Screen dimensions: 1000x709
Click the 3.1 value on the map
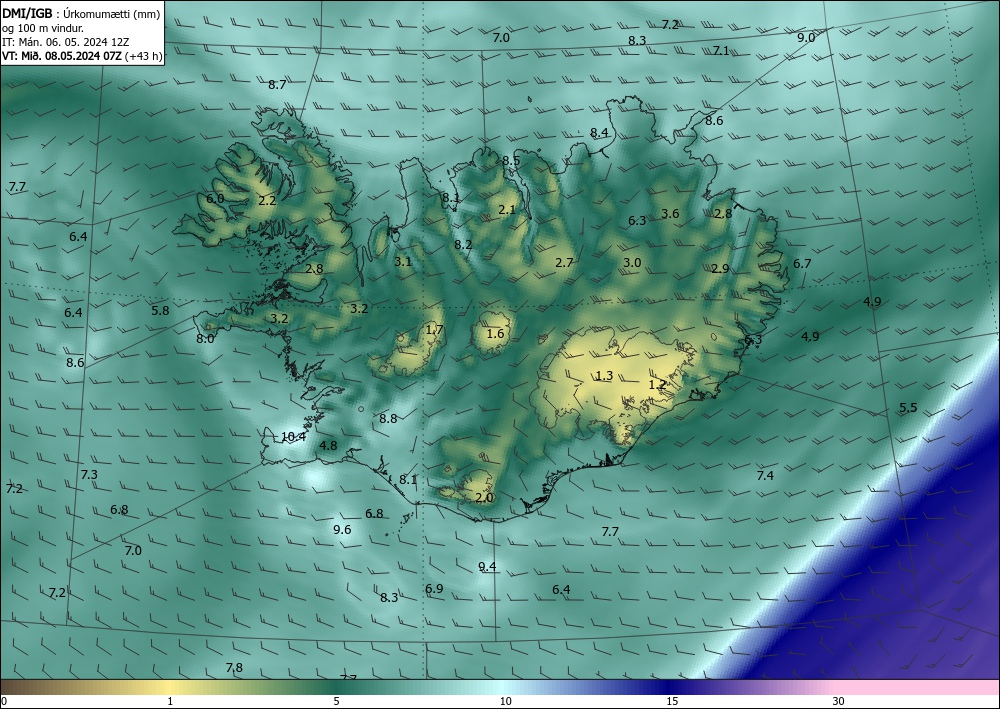click(x=403, y=261)
